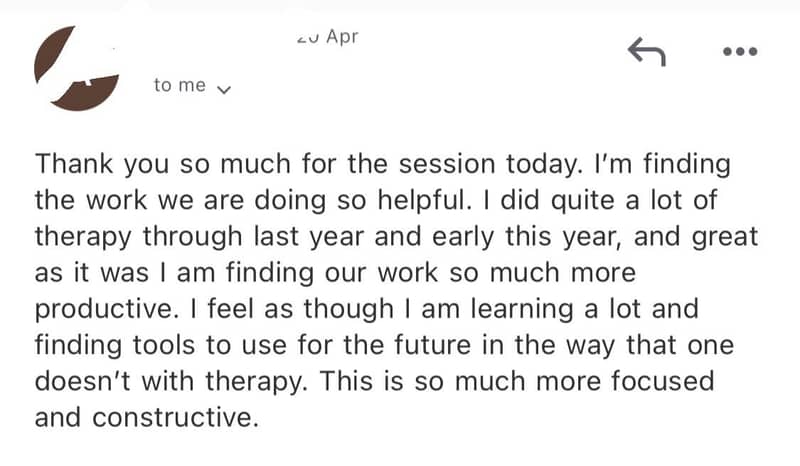Click the word 'productive' in the email body
This screenshot has width=800, height=466.
coord(104,310)
